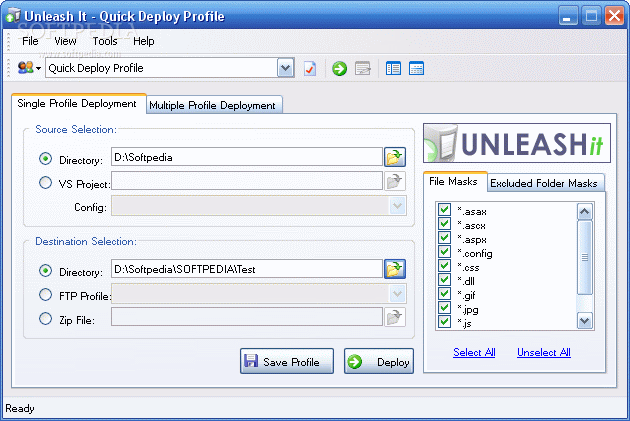This screenshot has width=630, height=421.
Task: Click the blue calendar grid toolbar icon
Action: coord(416,68)
